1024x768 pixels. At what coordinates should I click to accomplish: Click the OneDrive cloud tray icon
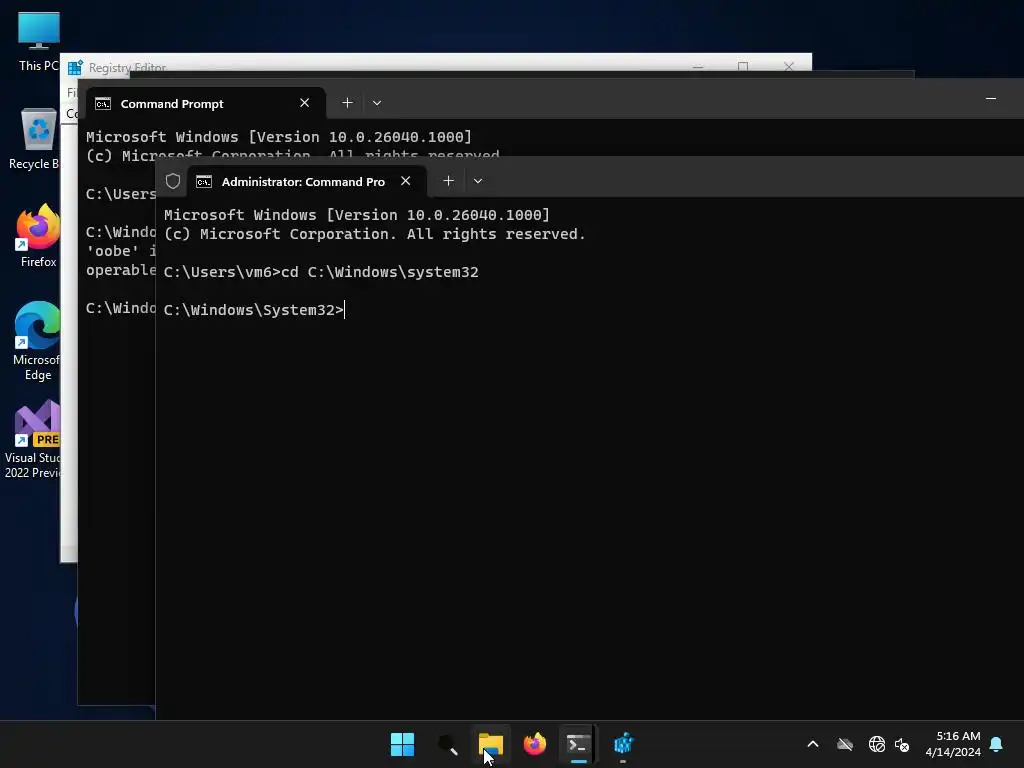[x=844, y=744]
